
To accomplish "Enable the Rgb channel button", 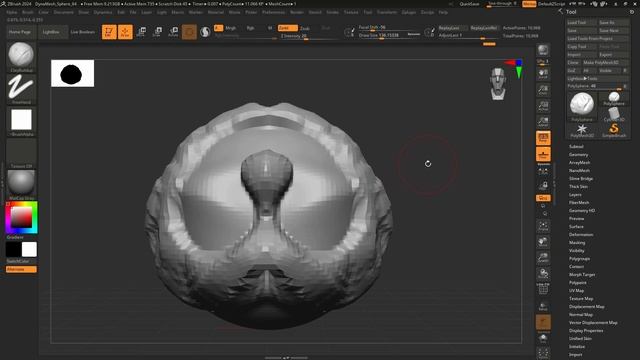I will [251, 28].
